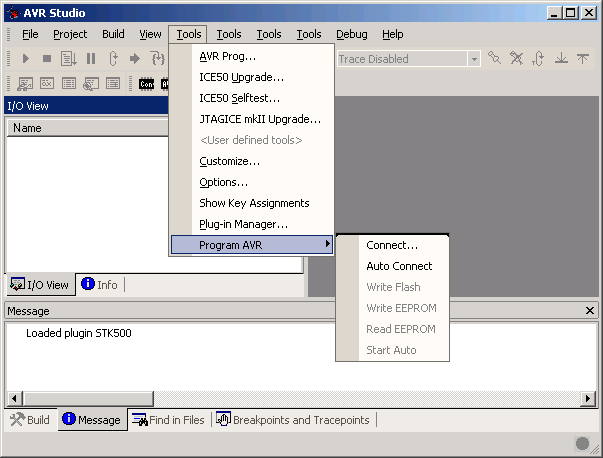The width and height of the screenshot is (603, 458).
Task: Click the Write EEPROM submenu item
Action: click(x=392, y=308)
